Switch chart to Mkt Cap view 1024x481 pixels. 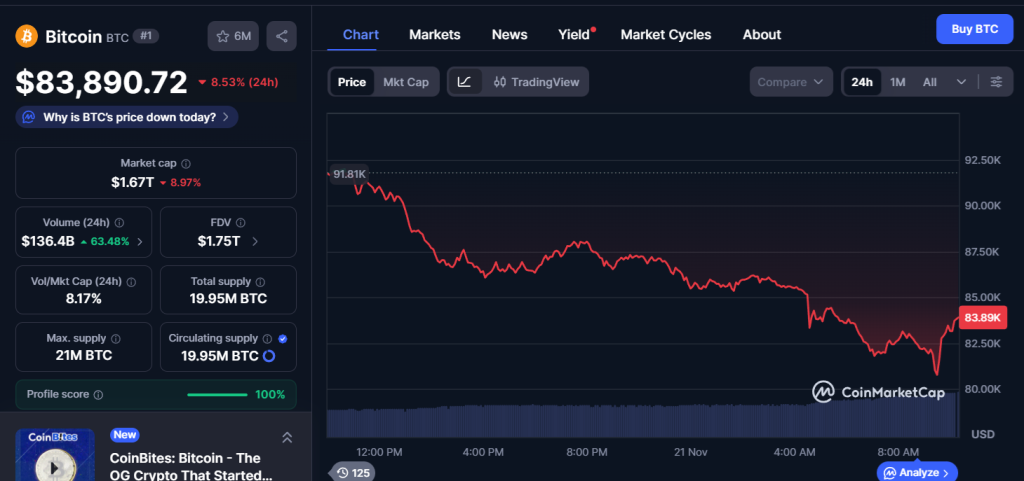coord(406,82)
